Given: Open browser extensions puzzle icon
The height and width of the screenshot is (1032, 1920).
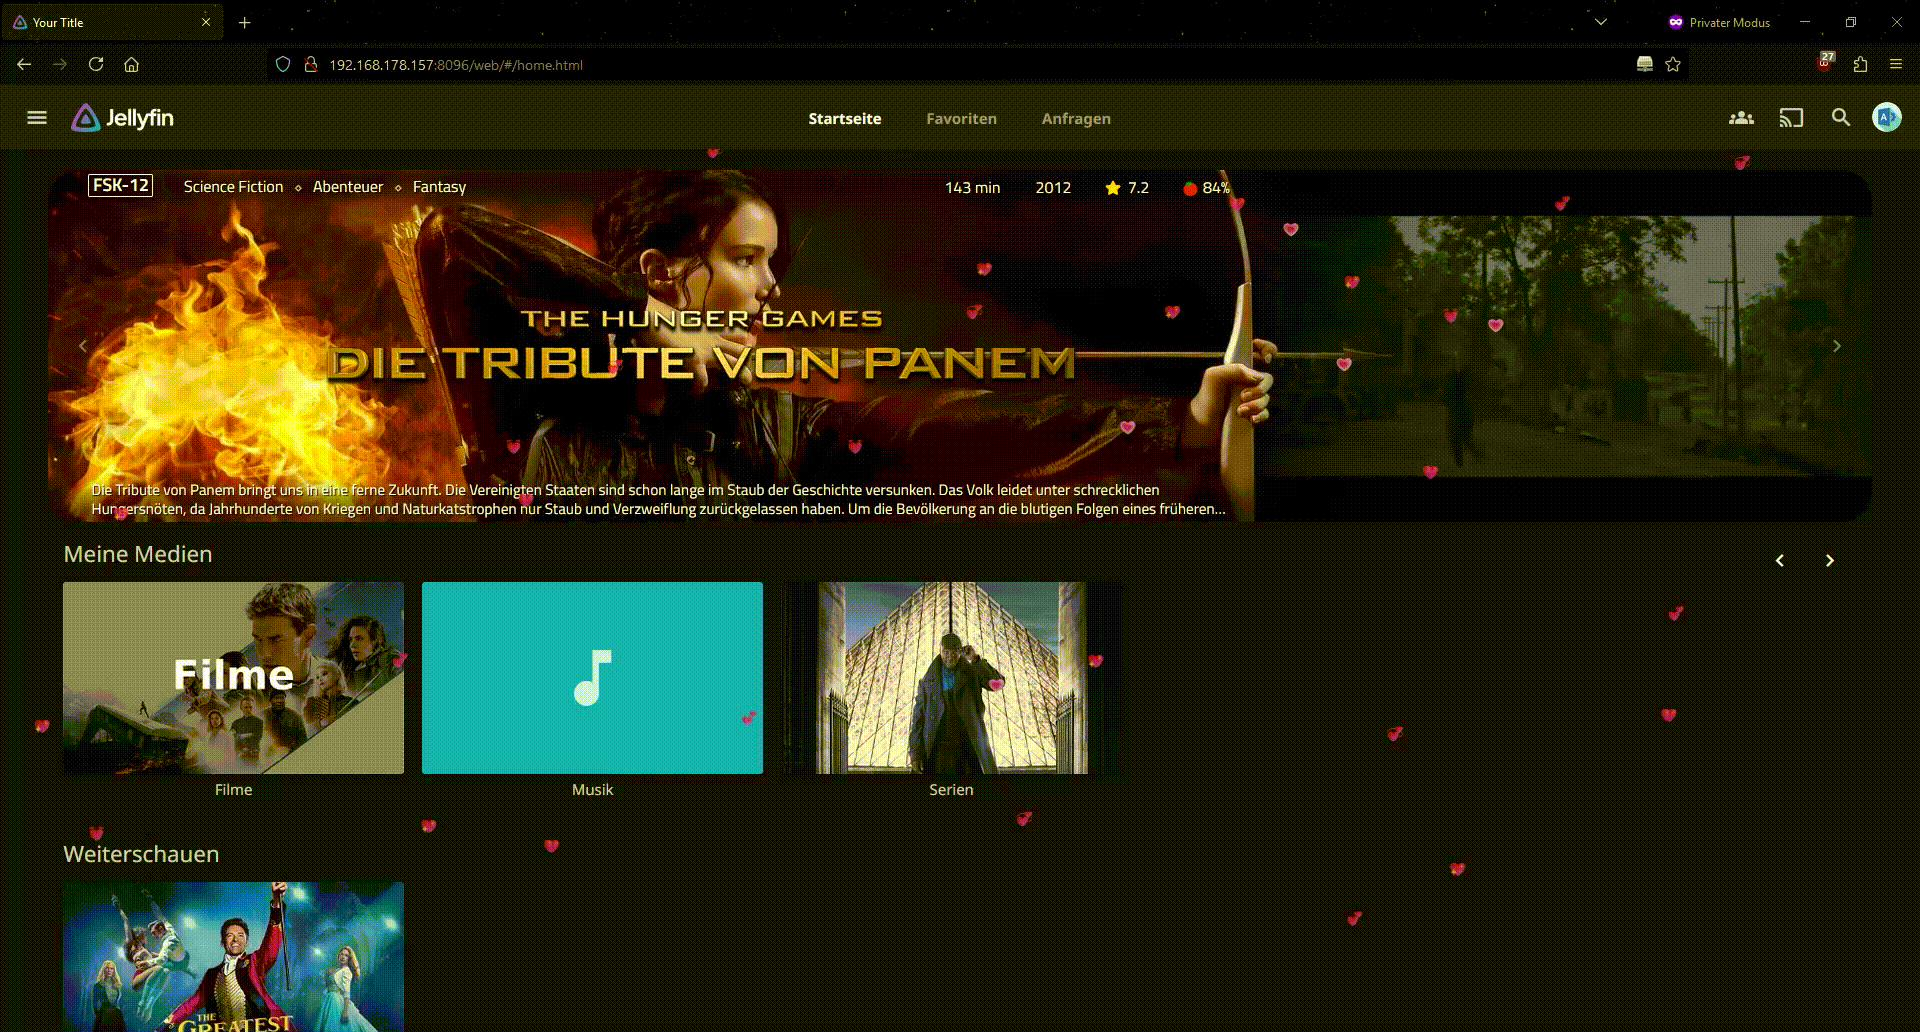Looking at the screenshot, I should tap(1860, 64).
